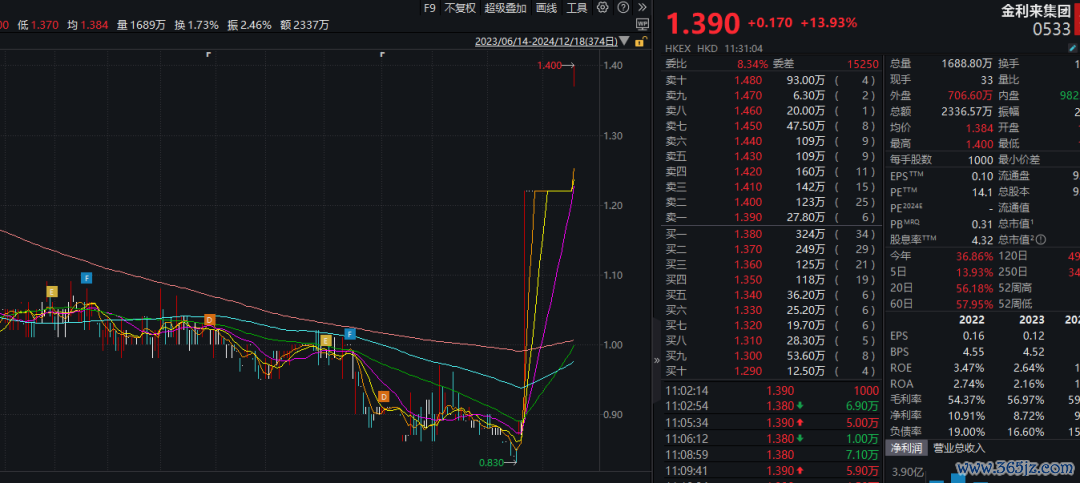
Task: Click the change percentage +13.93%
Action: pos(829,23)
